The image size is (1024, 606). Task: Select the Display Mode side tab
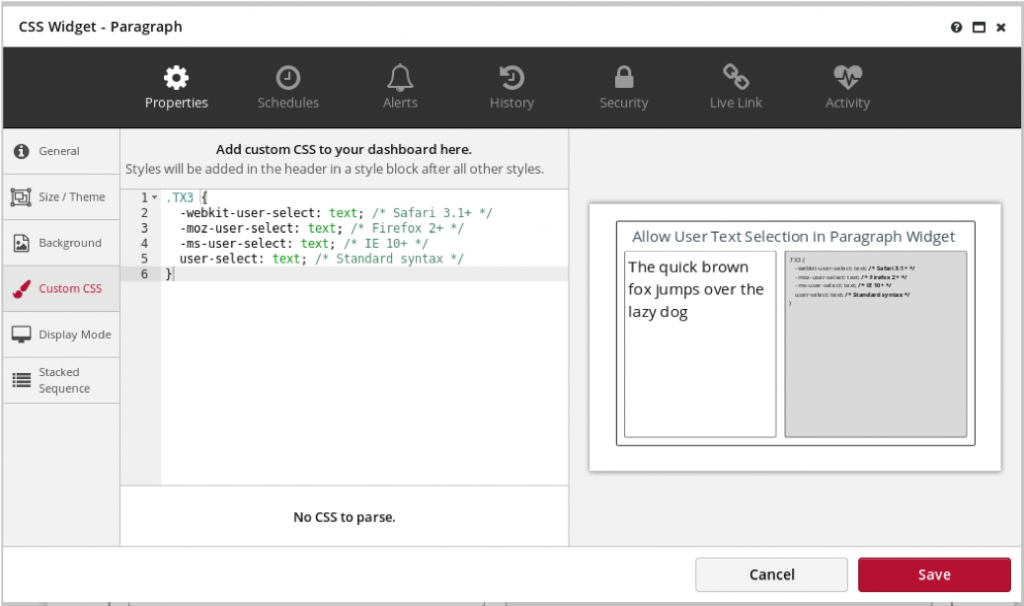61,334
